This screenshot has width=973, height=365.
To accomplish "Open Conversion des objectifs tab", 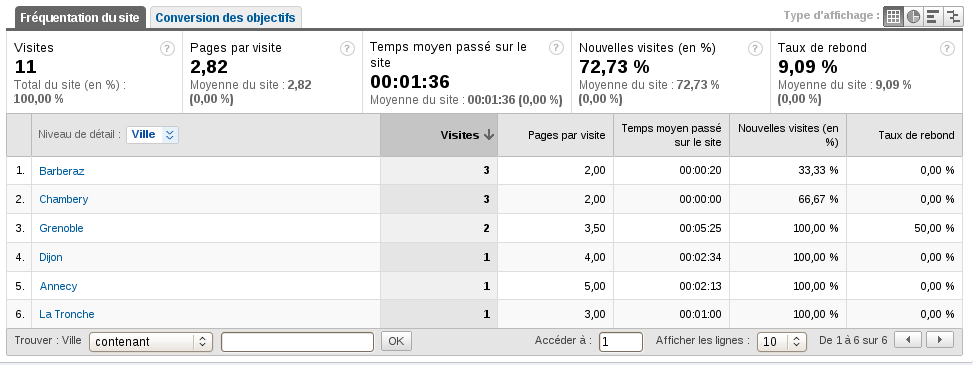I will (x=225, y=17).
